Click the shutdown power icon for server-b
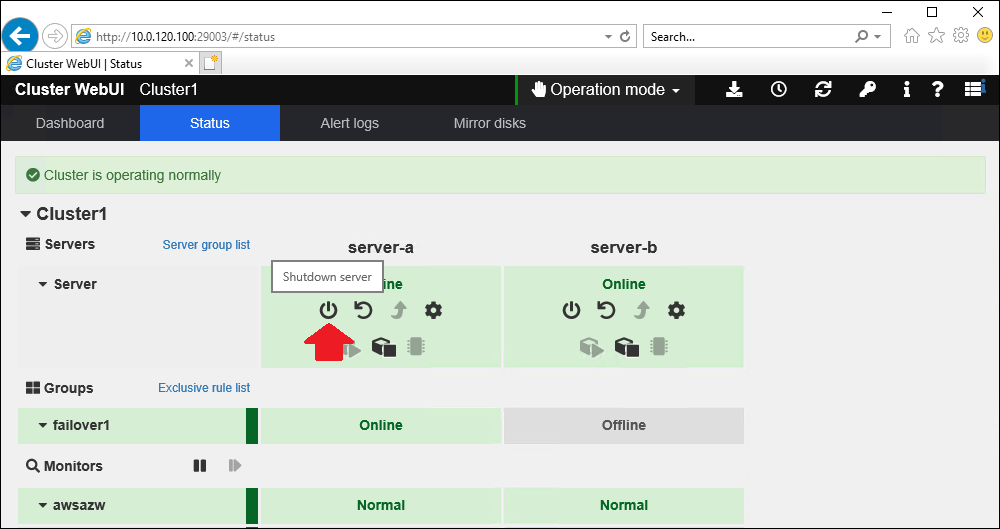1000x529 pixels. click(571, 310)
